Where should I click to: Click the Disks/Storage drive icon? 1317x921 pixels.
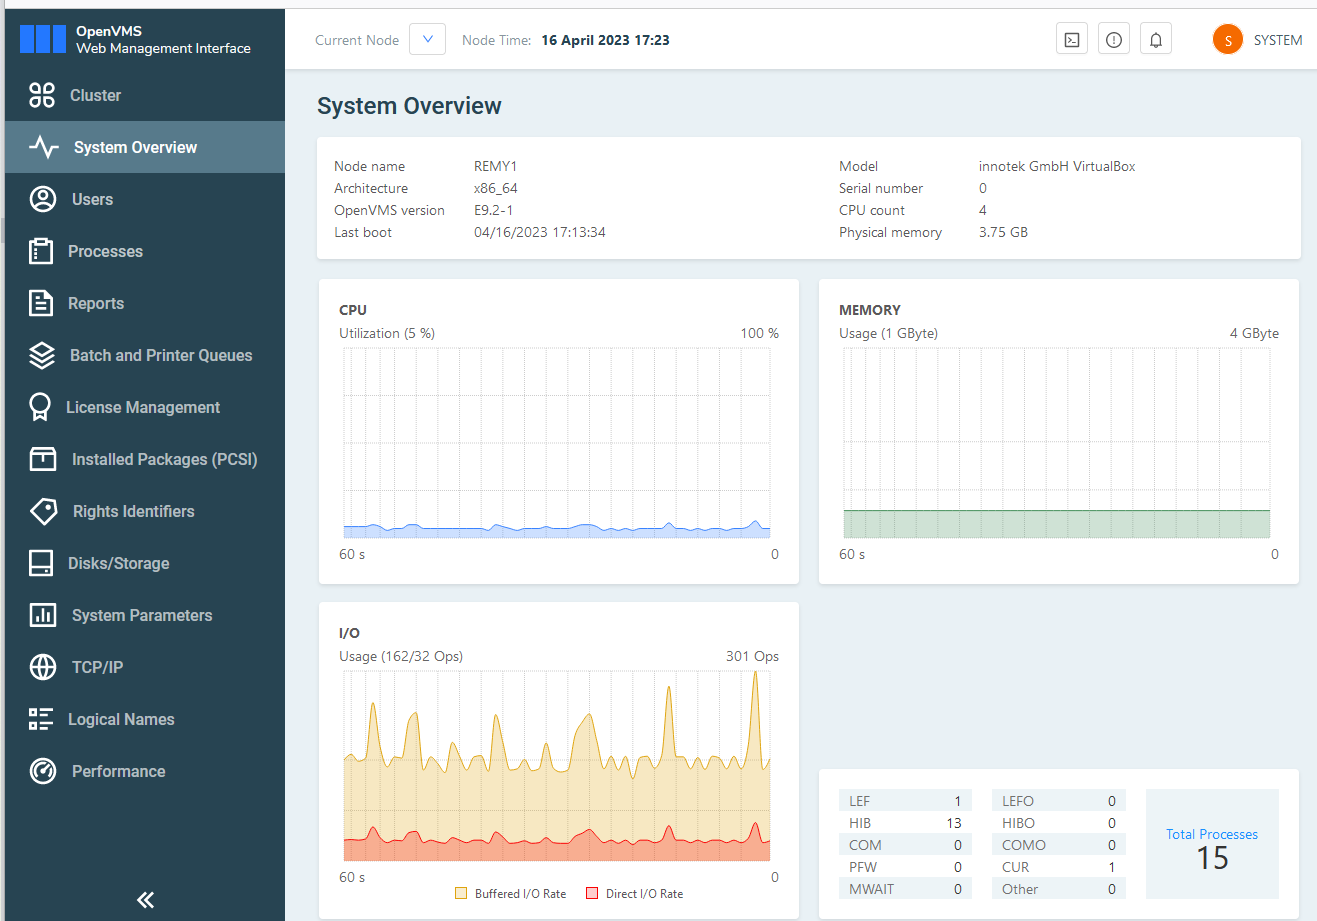coord(41,563)
